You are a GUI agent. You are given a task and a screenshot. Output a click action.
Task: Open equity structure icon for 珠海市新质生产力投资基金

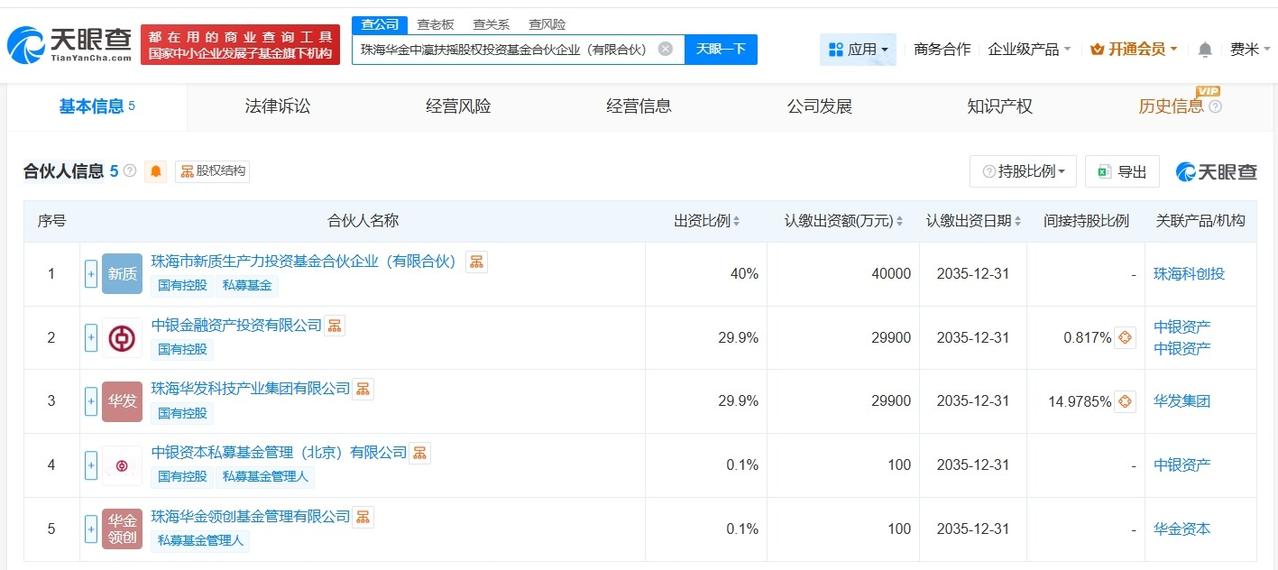point(477,261)
